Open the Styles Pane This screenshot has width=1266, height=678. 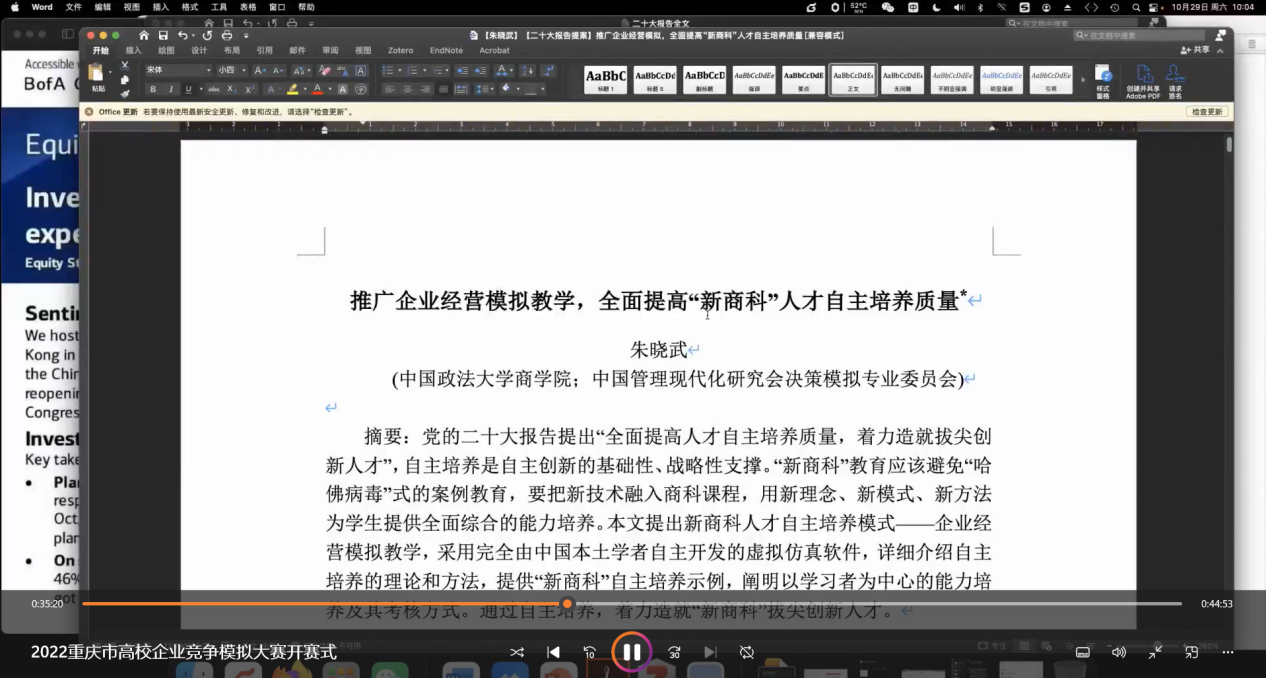click(x=1103, y=80)
